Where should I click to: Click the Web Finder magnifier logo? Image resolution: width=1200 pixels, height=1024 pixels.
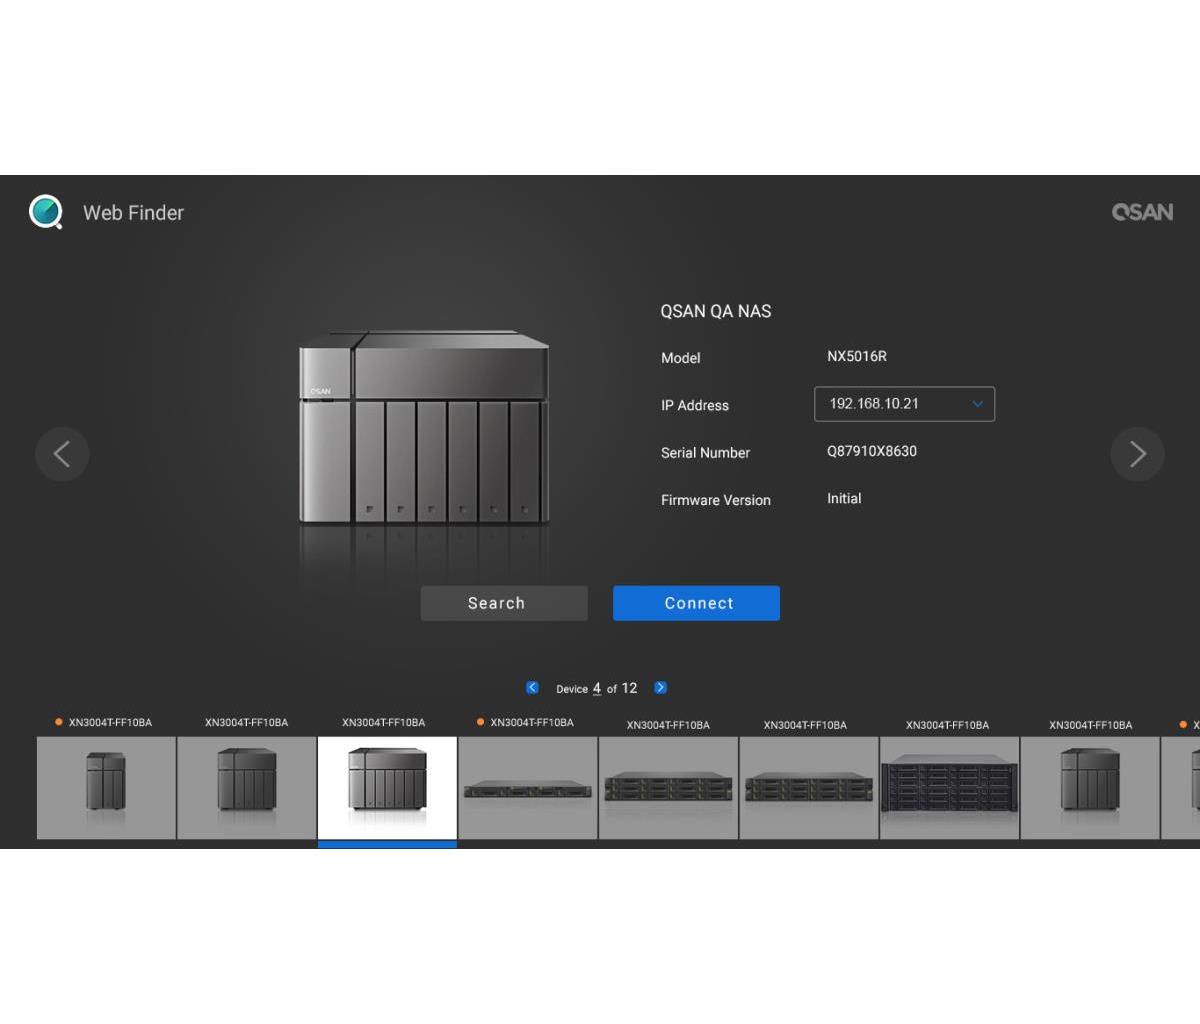(46, 212)
